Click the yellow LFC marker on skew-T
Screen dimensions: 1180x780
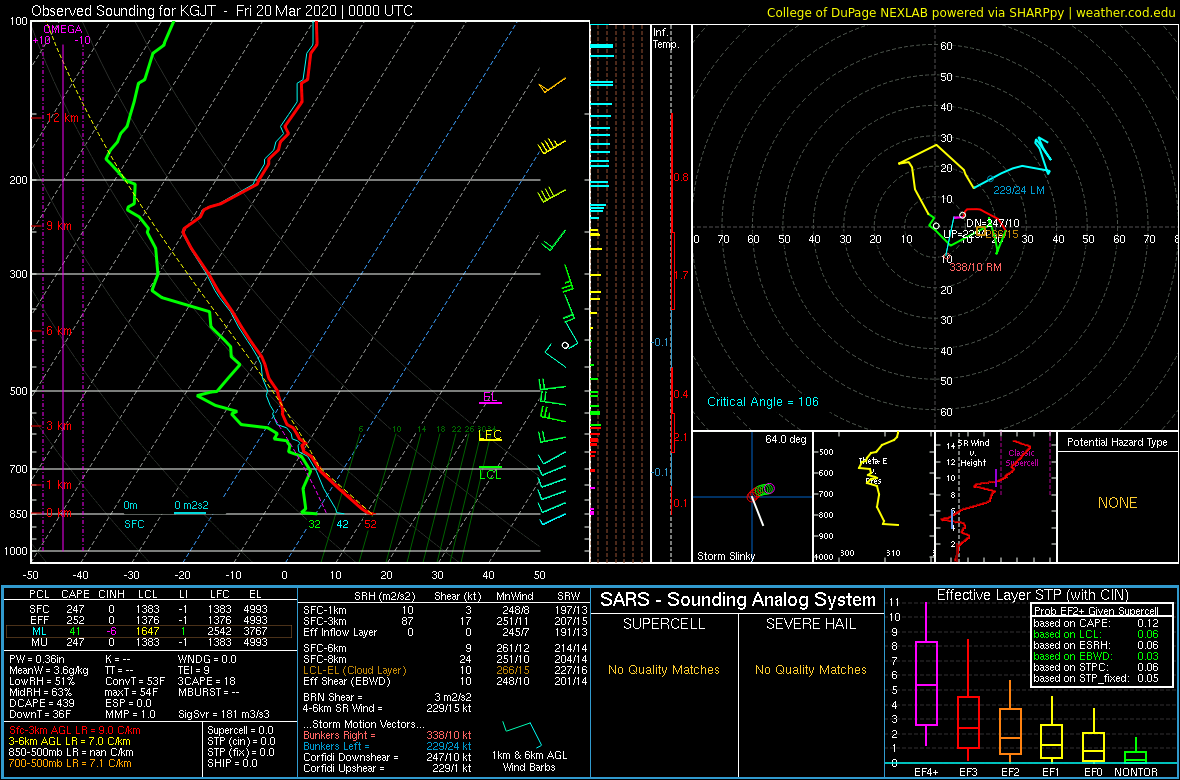[490, 435]
